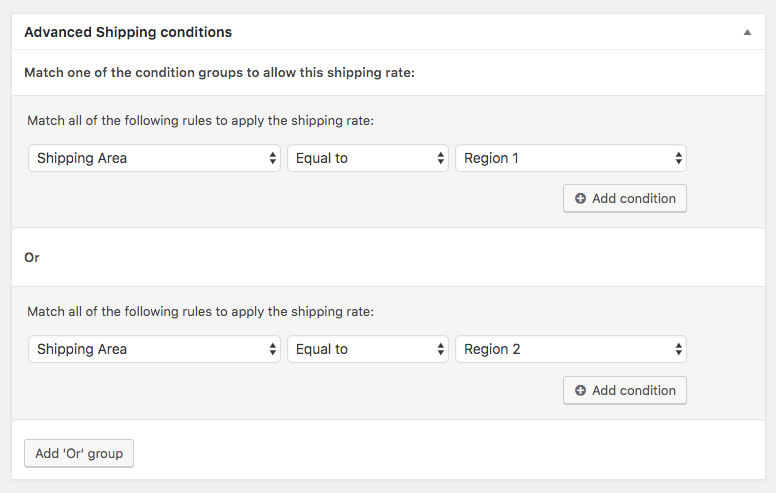Click the up-down arrows on Region 1 select
This screenshot has width=776, height=493.
pyautogui.click(x=679, y=158)
